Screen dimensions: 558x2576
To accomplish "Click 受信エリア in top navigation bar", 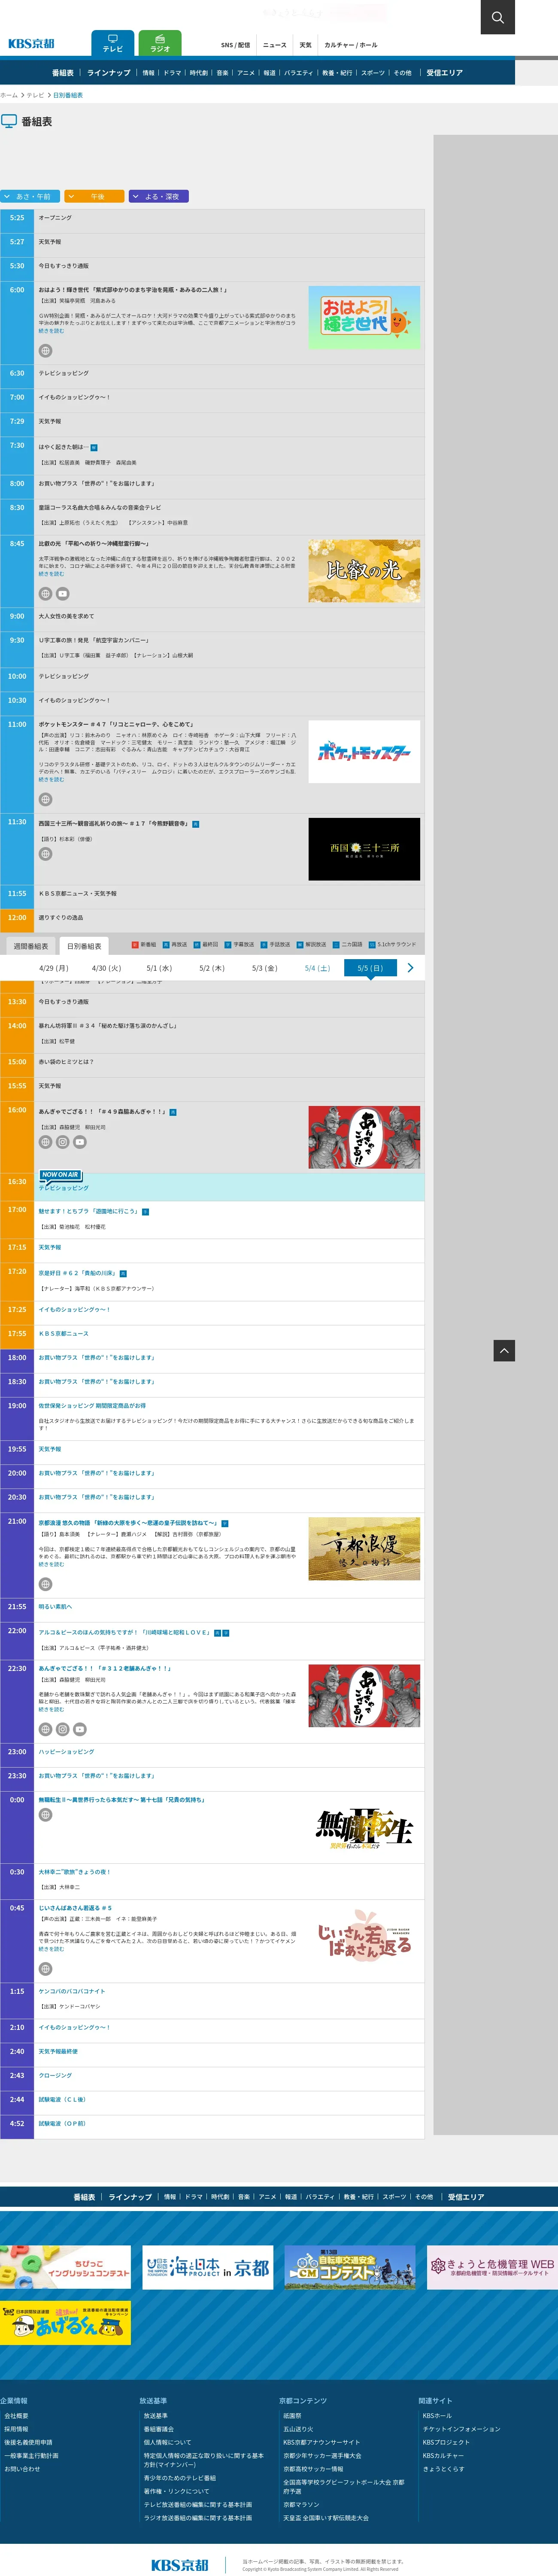I will point(445,73).
